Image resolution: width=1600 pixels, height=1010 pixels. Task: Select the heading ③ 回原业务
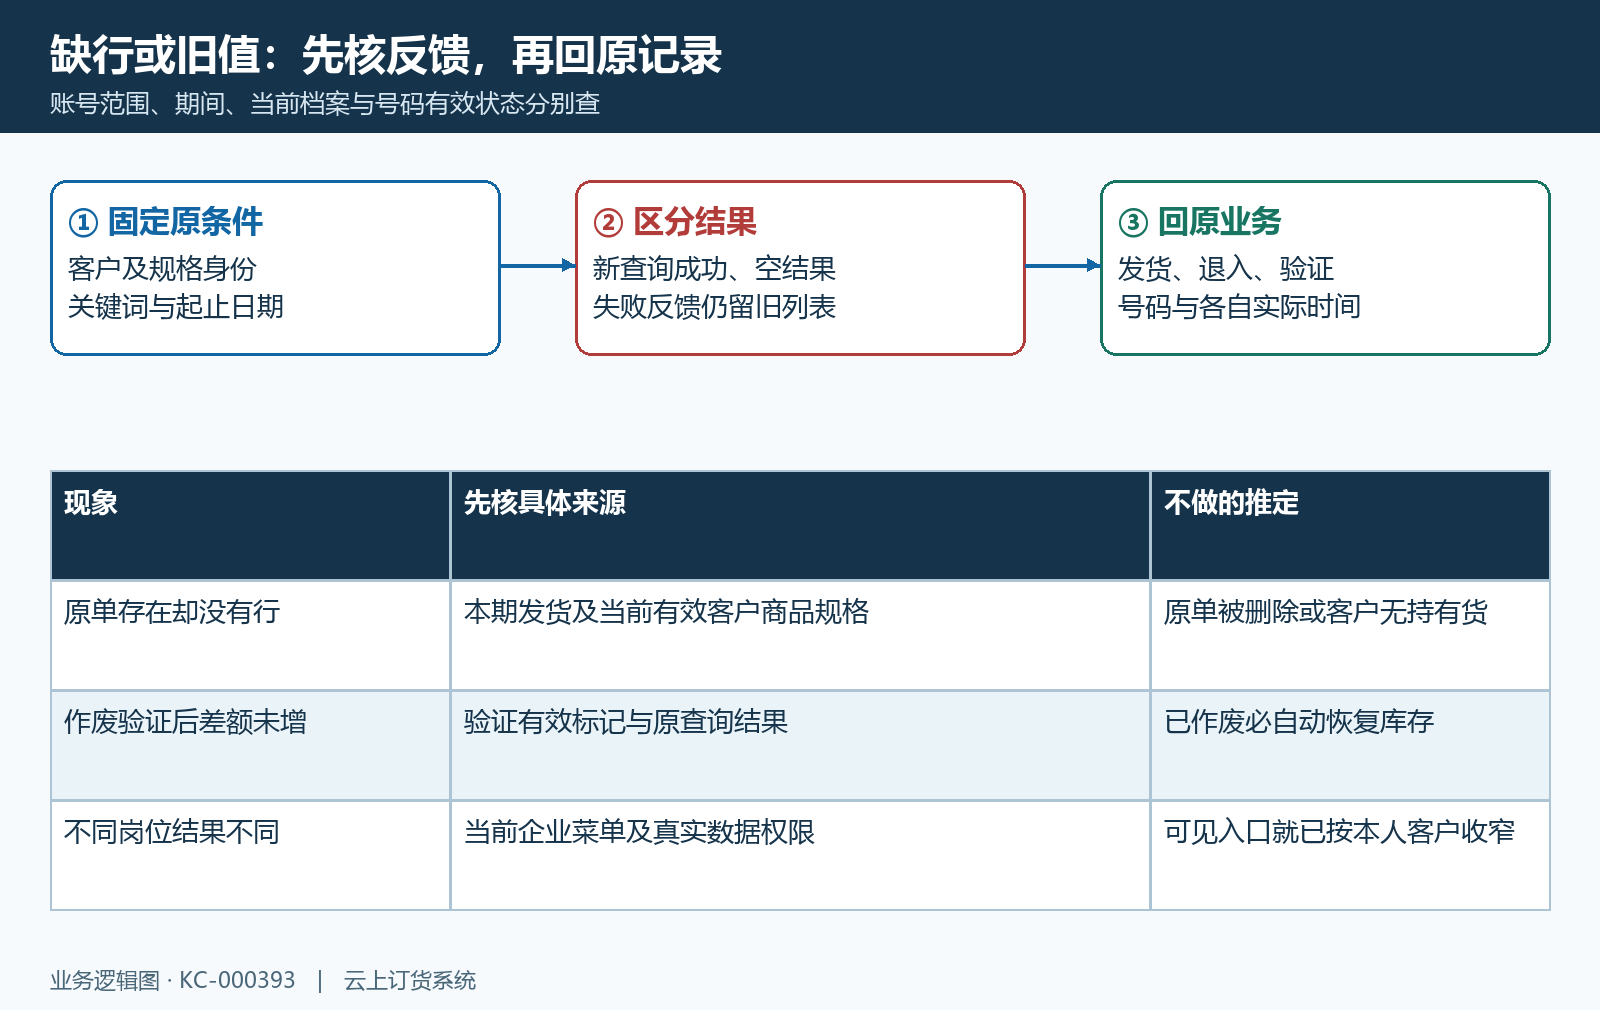(1200, 221)
